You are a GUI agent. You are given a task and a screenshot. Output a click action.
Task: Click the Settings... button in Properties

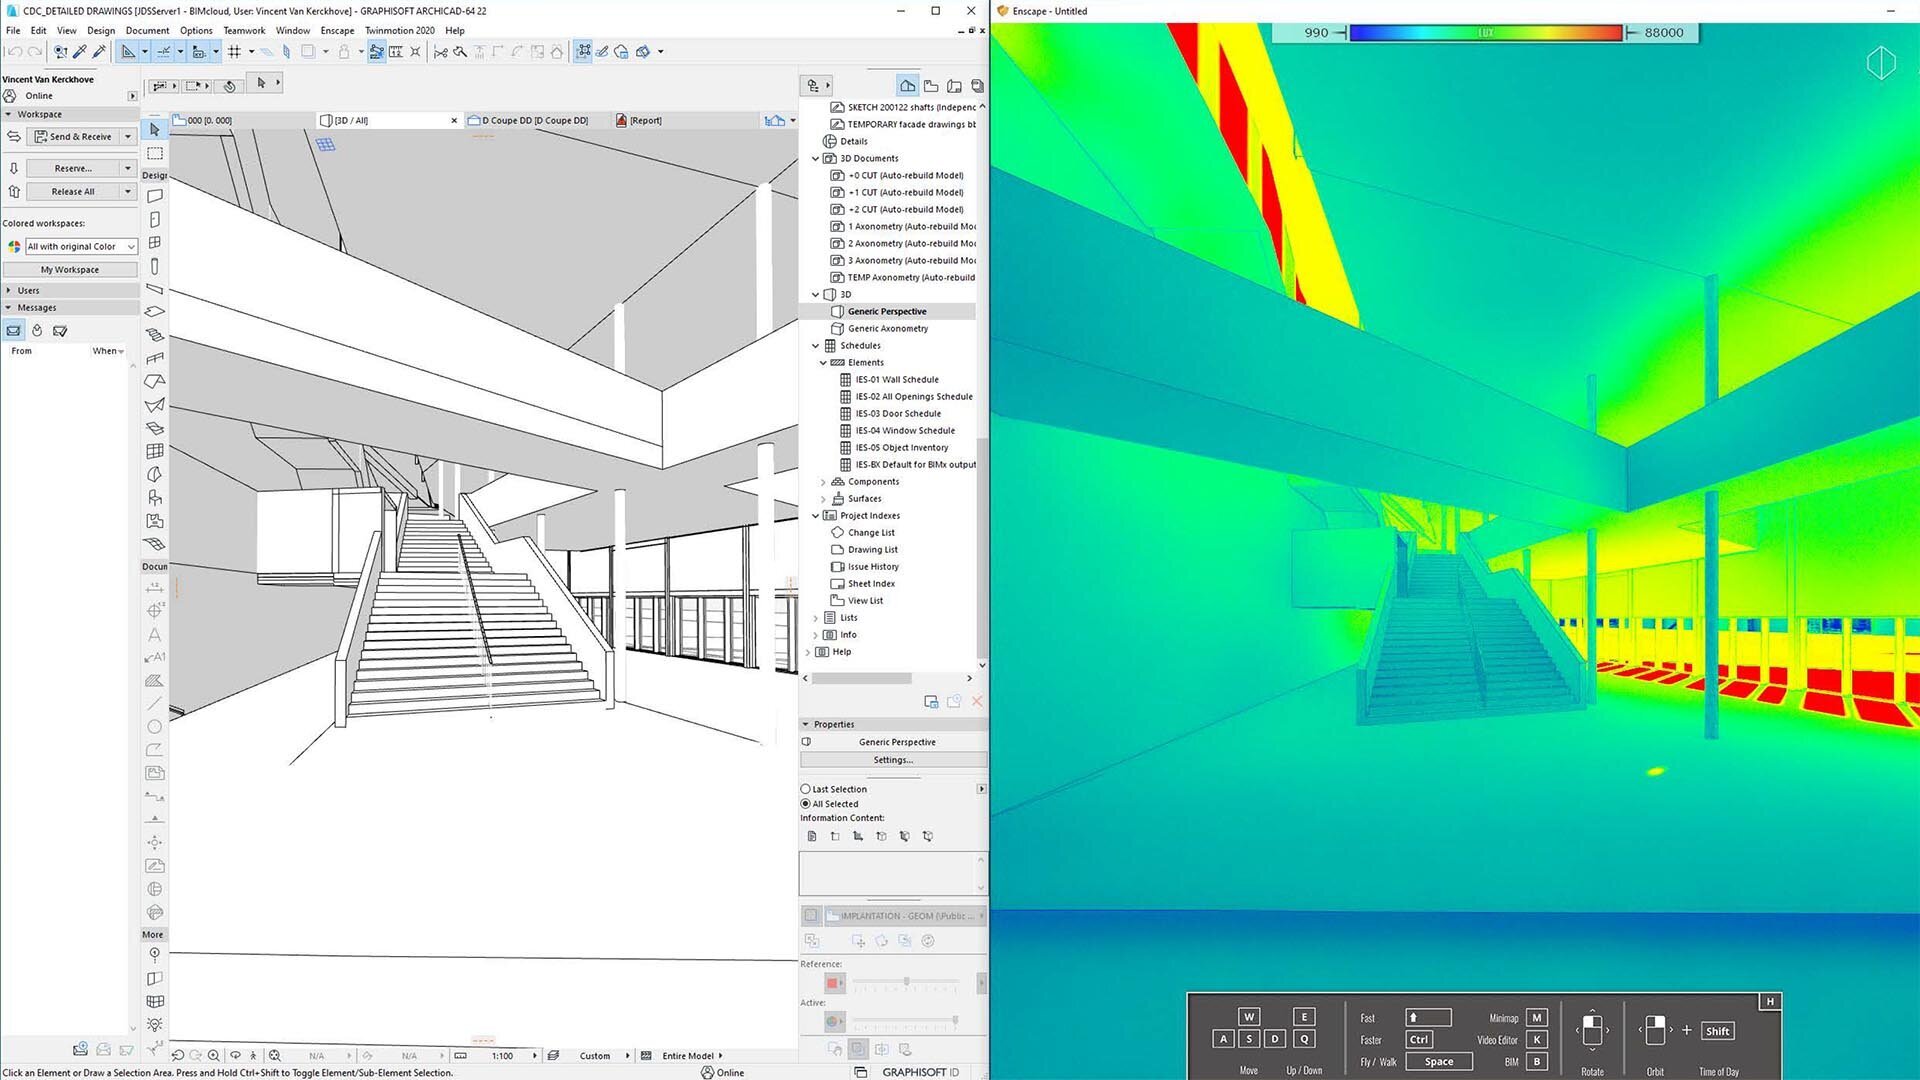pos(893,760)
